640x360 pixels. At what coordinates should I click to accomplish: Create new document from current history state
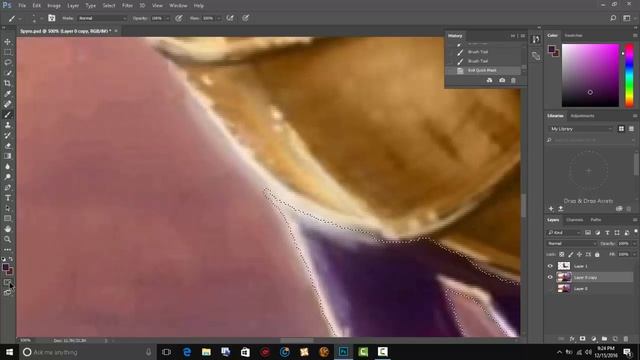point(489,80)
